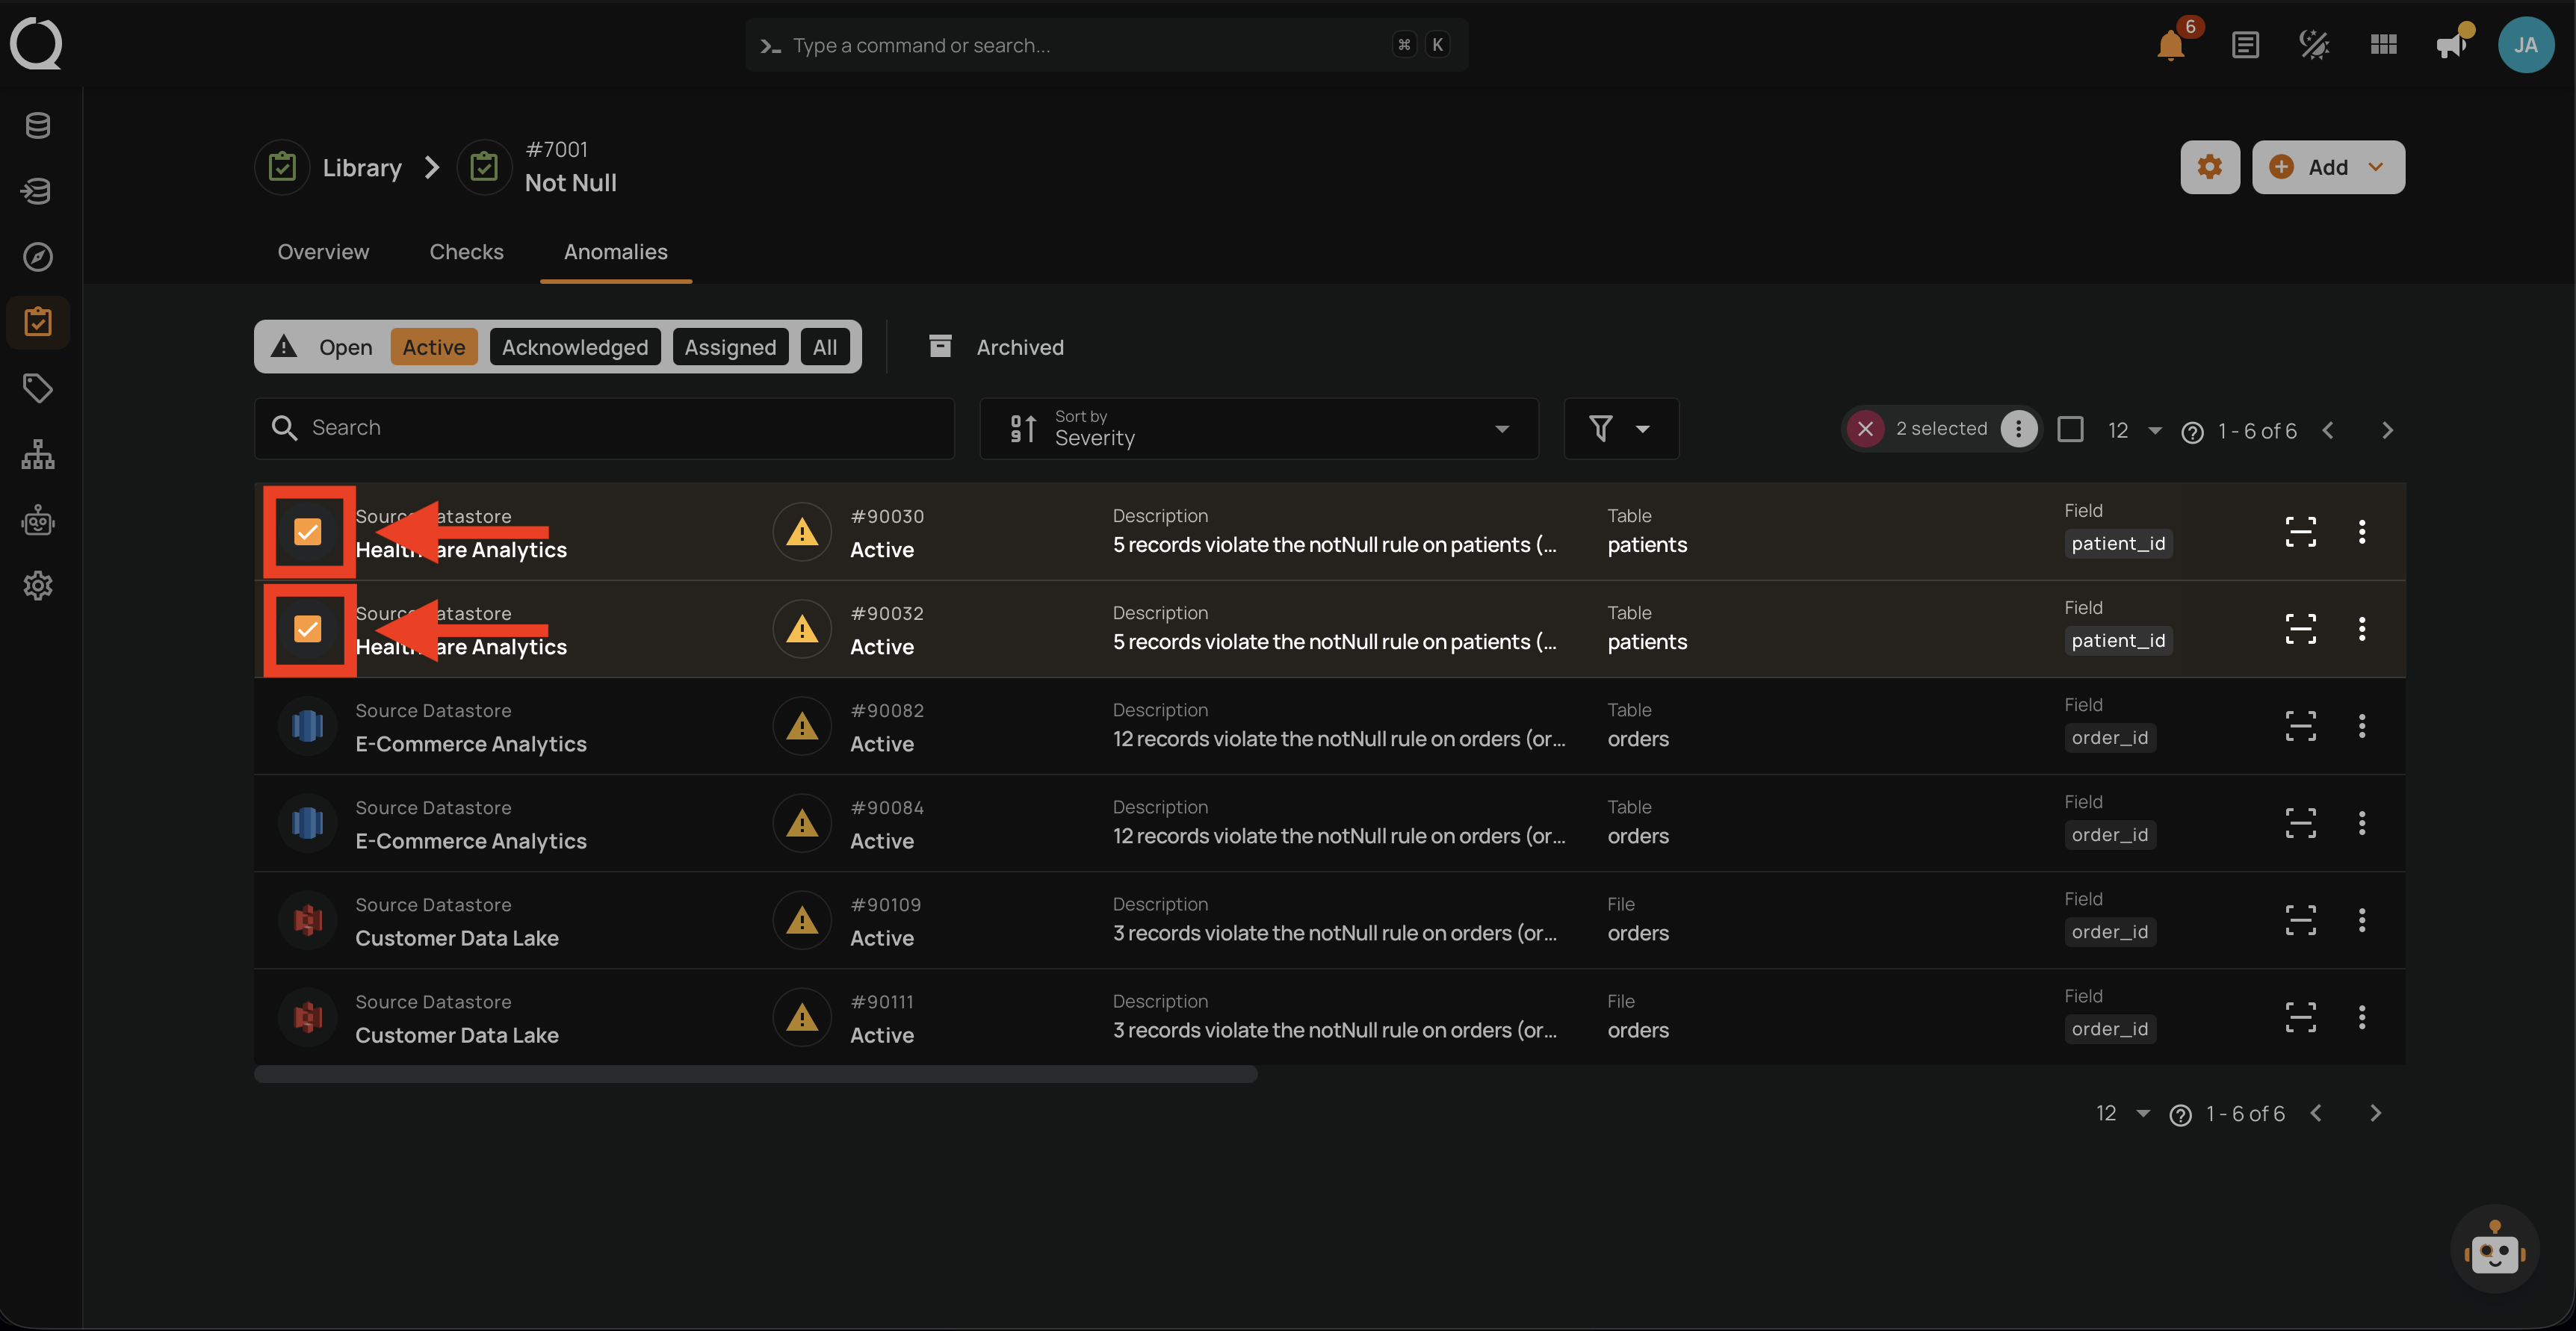Select the #90111 Customer Data Lake row icon
Image resolution: width=2576 pixels, height=1331 pixels.
pos(308,1017)
